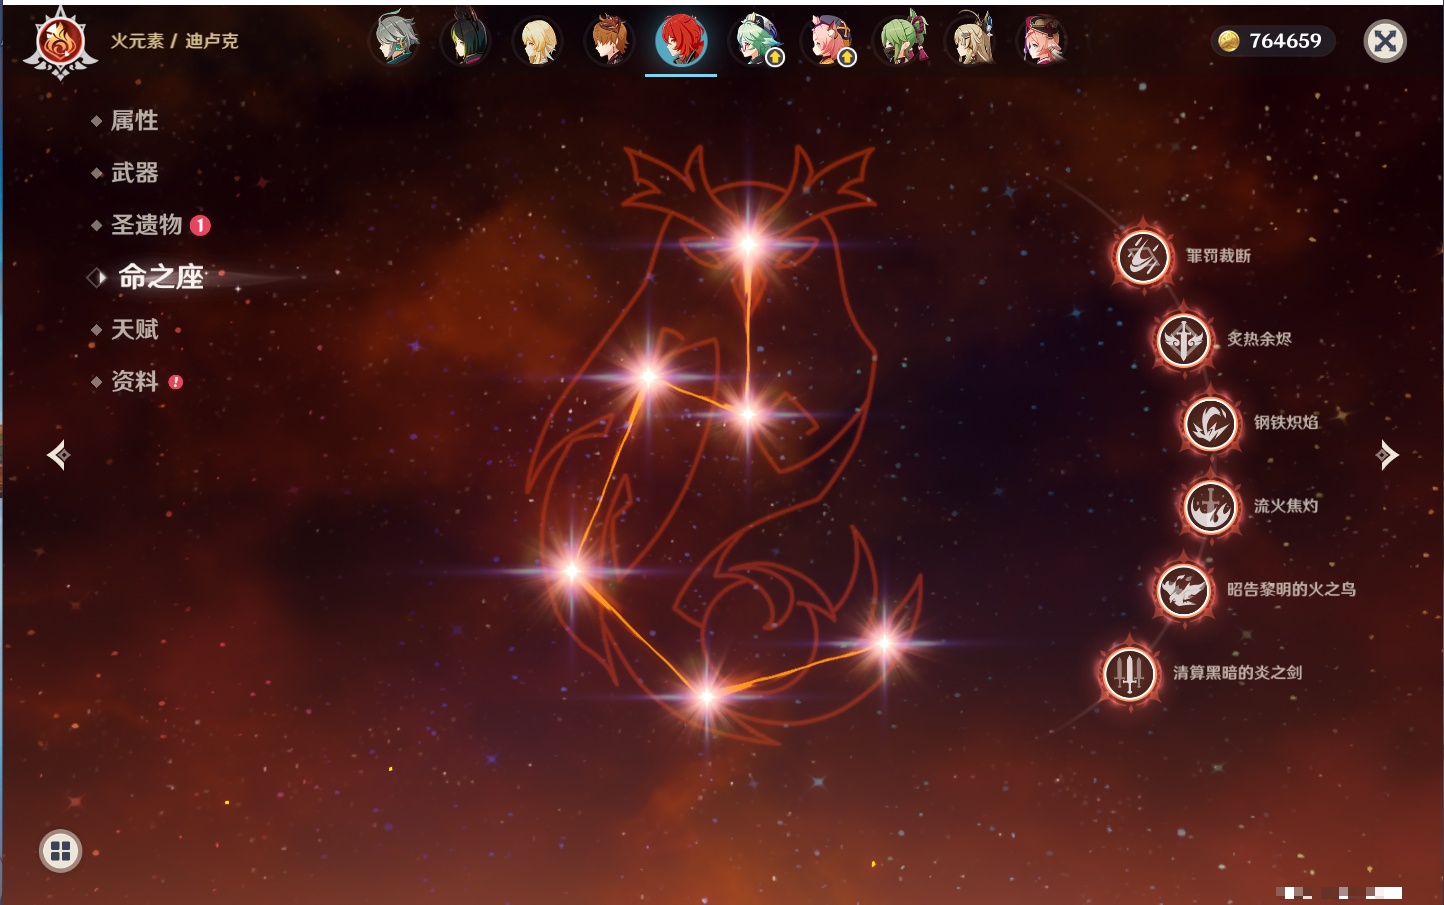Click the Pyro element emblem icon
The height and width of the screenshot is (905, 1444).
click(60, 42)
